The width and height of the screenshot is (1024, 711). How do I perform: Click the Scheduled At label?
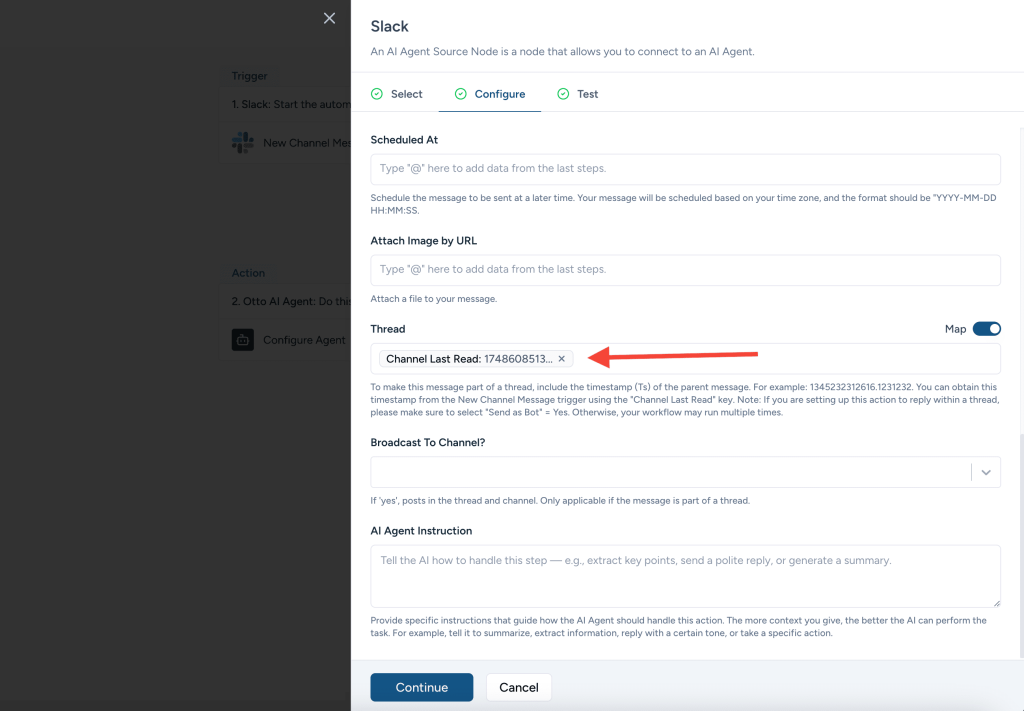404,140
